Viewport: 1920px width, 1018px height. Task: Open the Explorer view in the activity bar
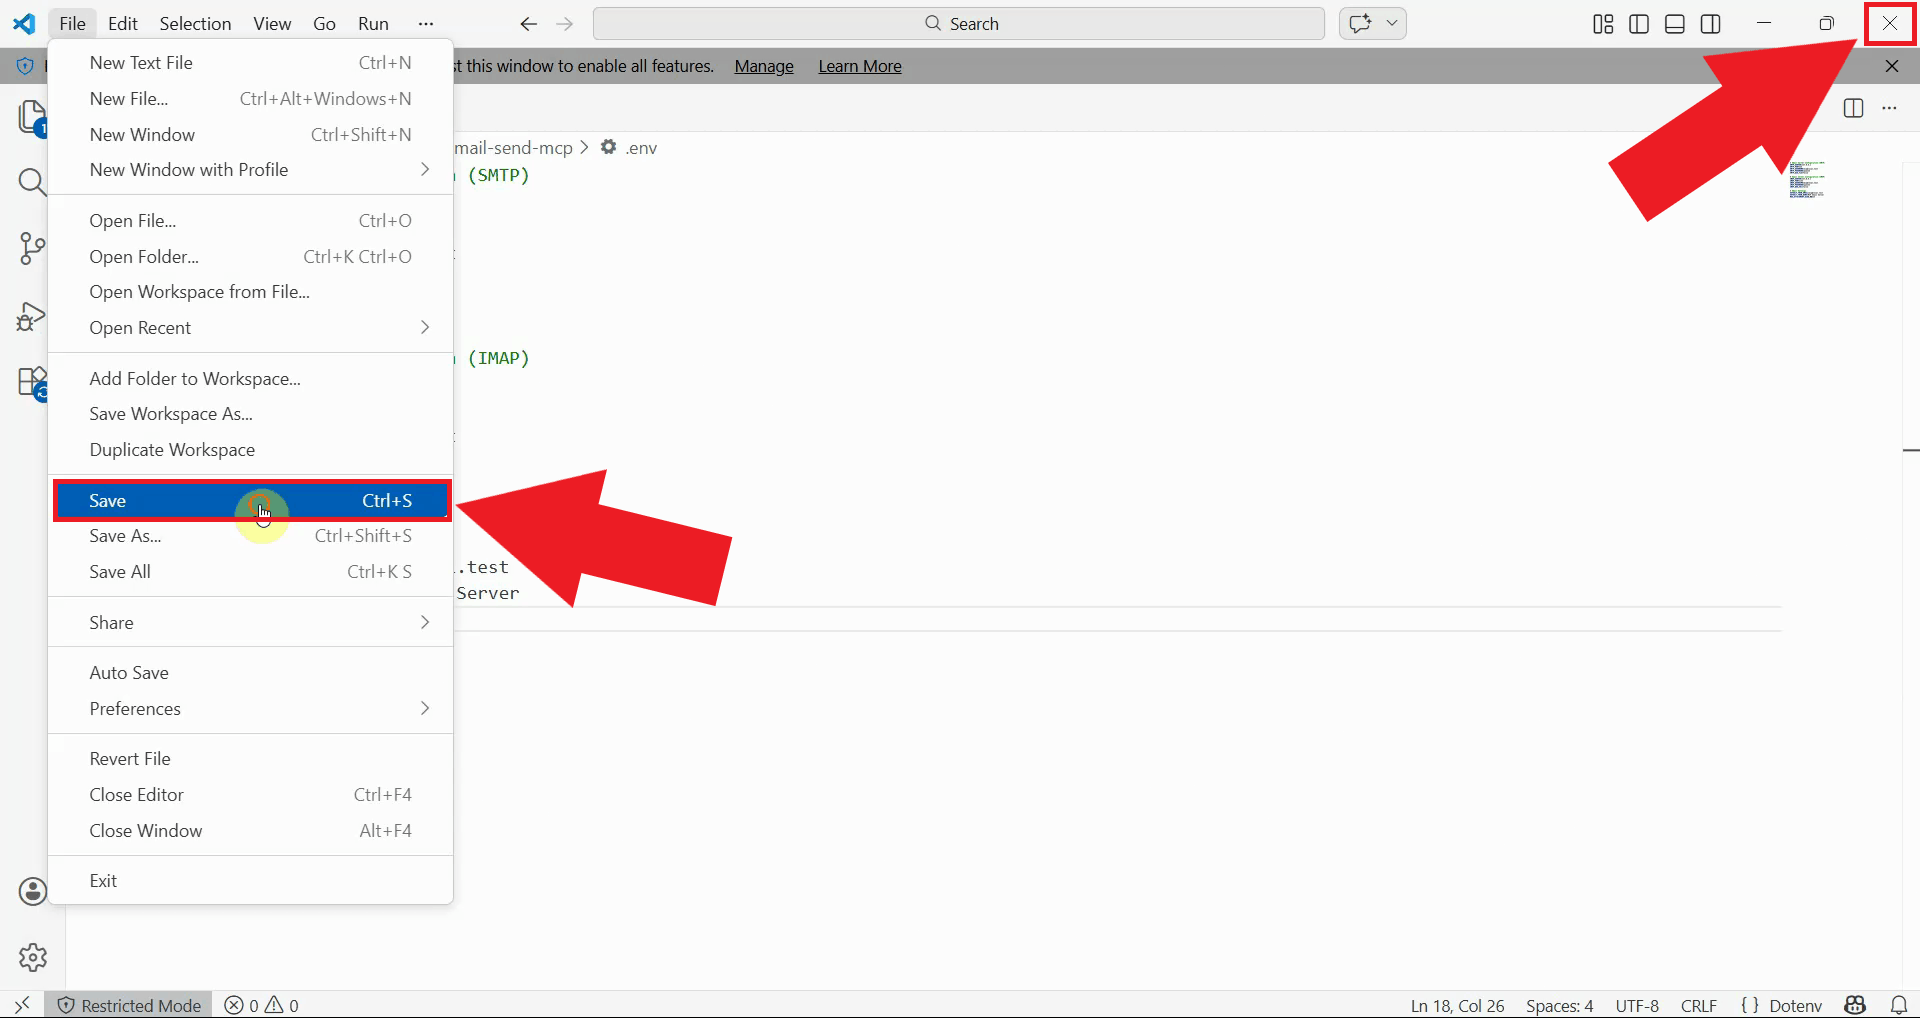(x=32, y=118)
